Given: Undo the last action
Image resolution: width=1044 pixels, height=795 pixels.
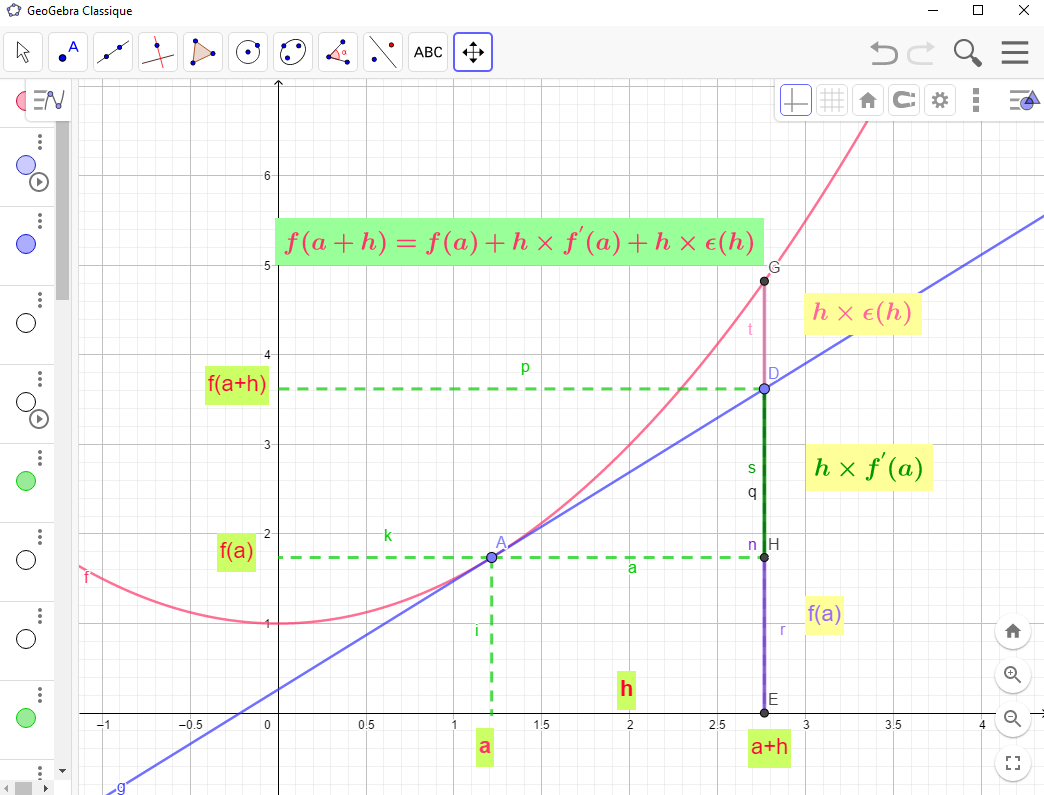Looking at the screenshot, I should click(x=884, y=53).
